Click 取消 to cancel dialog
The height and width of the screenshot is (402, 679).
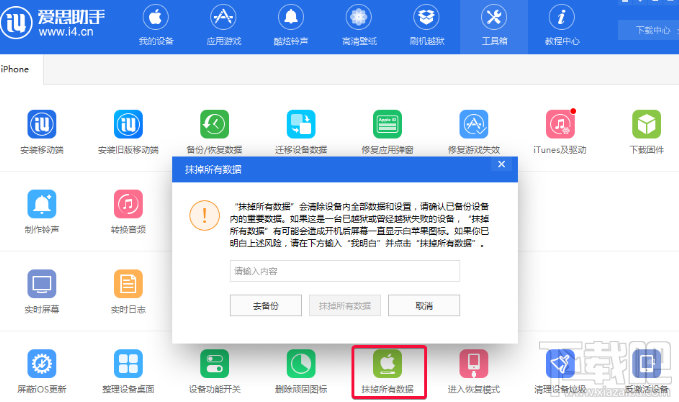[424, 306]
